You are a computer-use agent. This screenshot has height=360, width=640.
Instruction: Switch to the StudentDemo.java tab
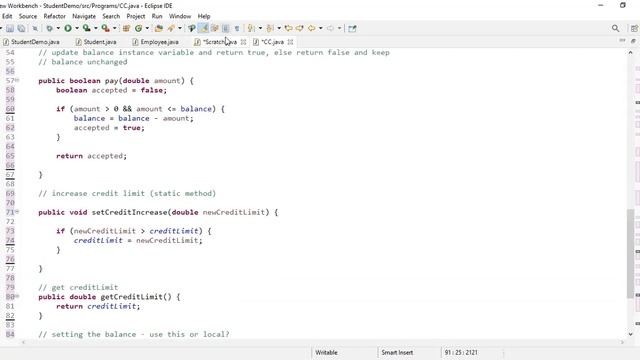tap(31, 42)
